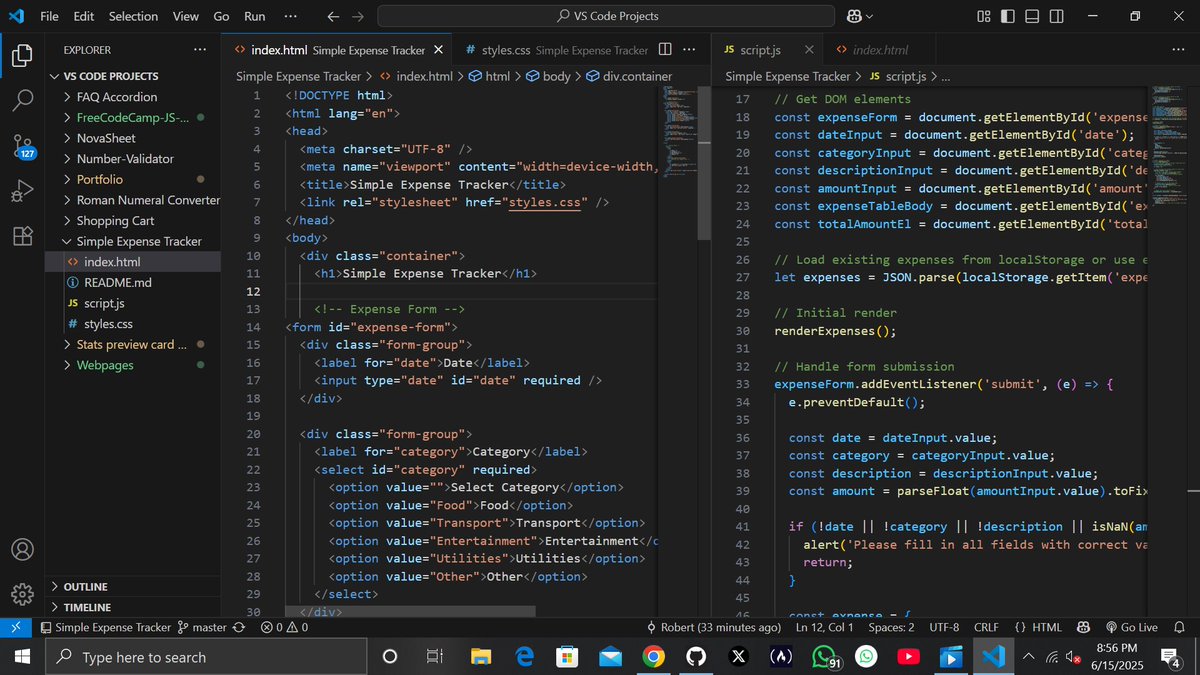Click the Ln 12, Col 1 cursor position
This screenshot has height=675, width=1200.
[825, 627]
